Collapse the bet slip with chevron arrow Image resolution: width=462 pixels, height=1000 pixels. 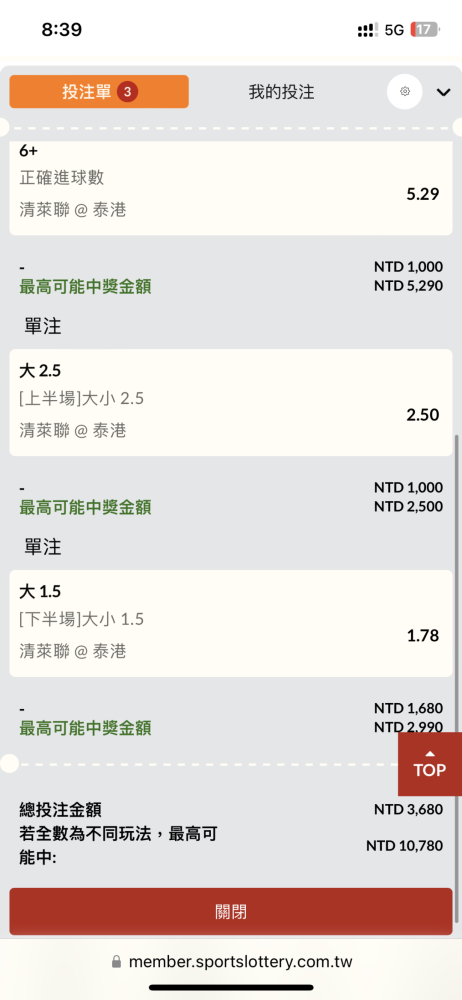pos(443,92)
